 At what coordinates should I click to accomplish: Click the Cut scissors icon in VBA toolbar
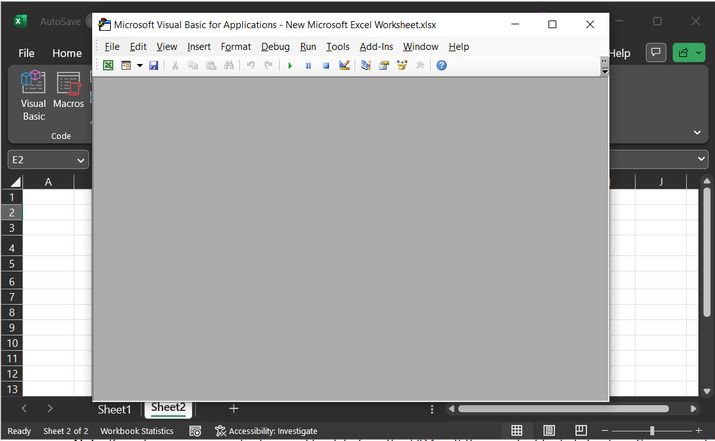pos(175,65)
